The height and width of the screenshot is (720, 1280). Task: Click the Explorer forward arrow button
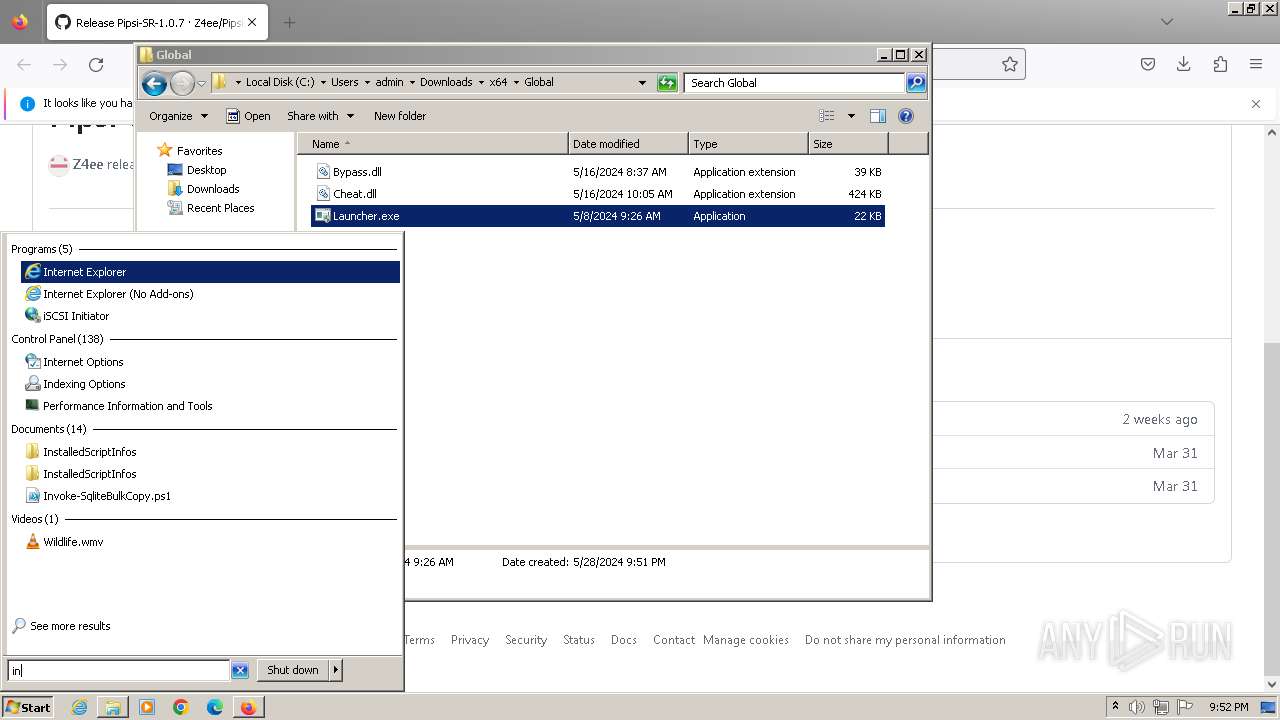pyautogui.click(x=182, y=83)
